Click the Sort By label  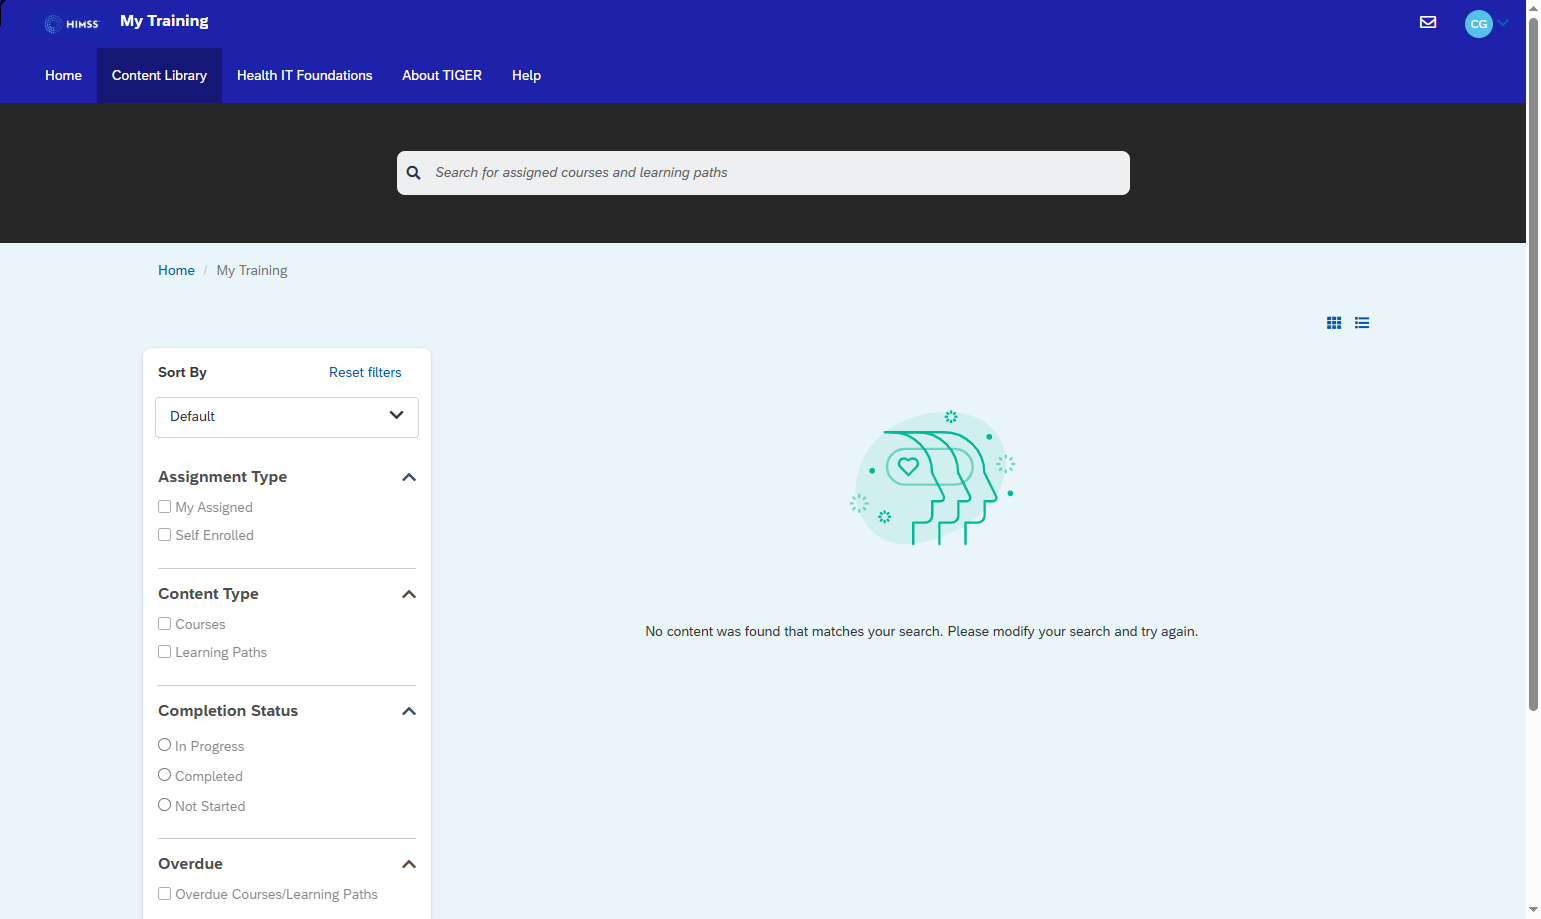tap(182, 372)
